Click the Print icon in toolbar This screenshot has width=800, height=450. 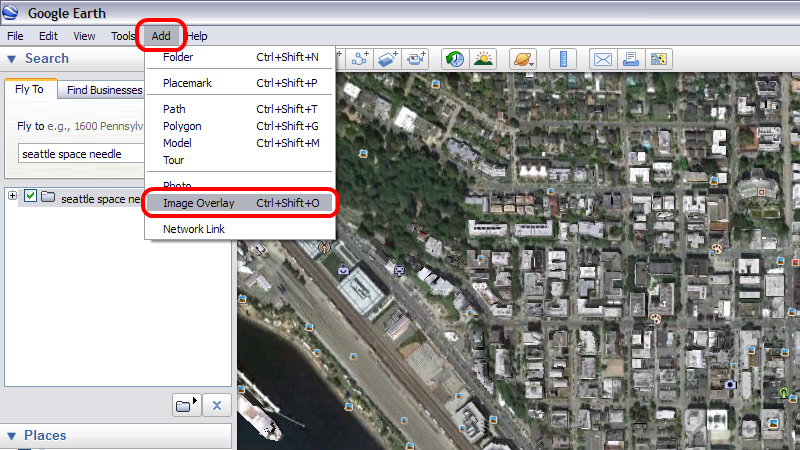[631, 59]
